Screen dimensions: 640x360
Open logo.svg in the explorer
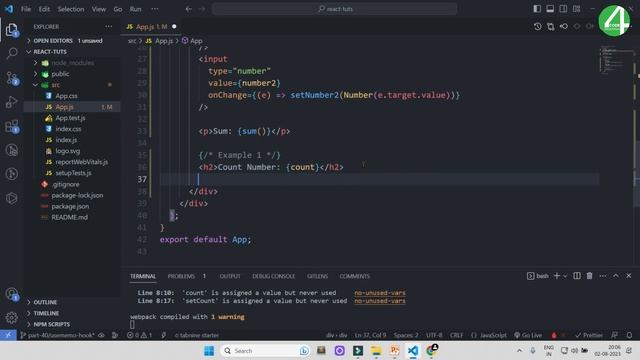[x=68, y=151]
